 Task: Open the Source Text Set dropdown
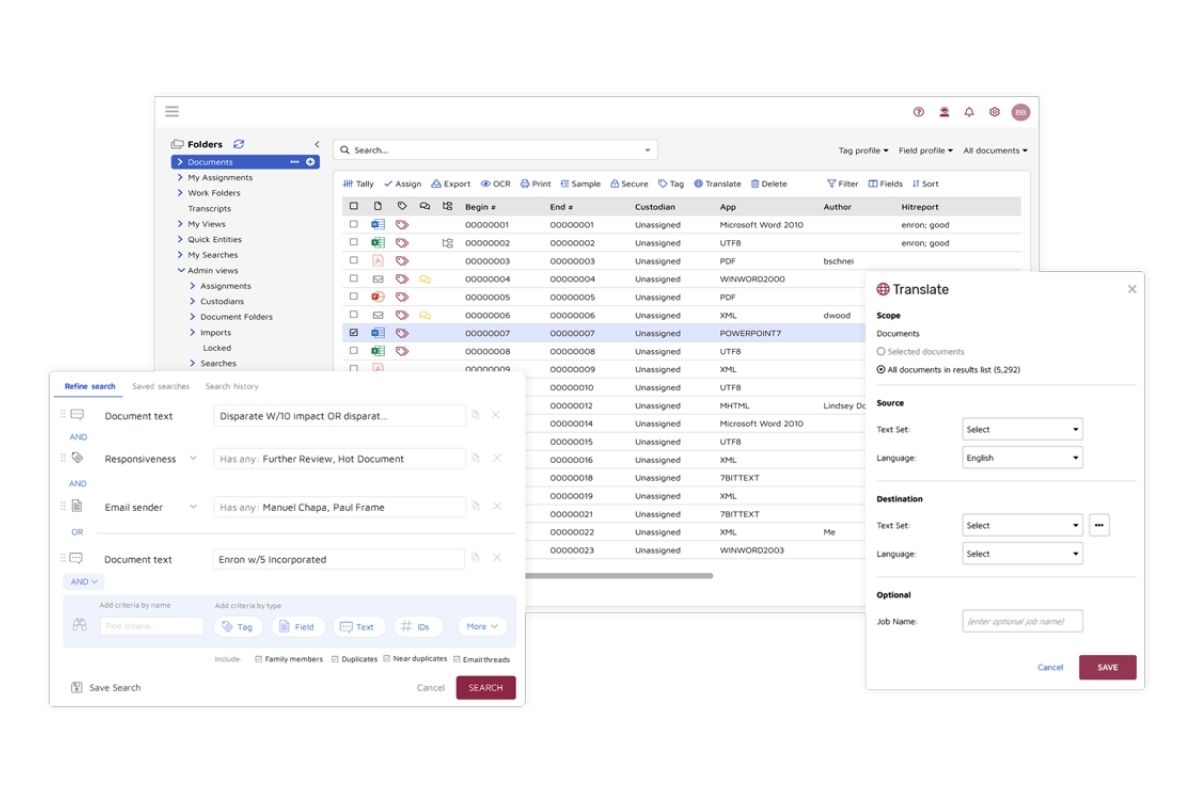1022,429
